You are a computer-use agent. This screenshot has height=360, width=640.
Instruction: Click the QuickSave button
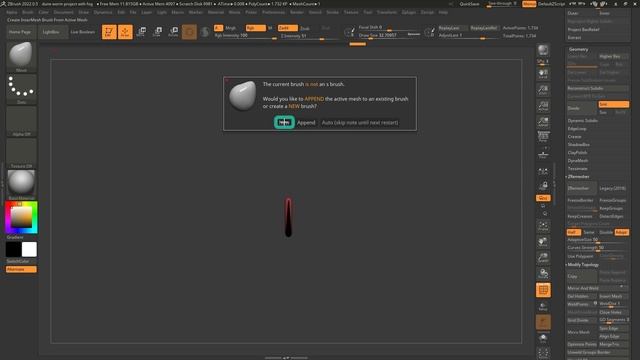point(469,4)
